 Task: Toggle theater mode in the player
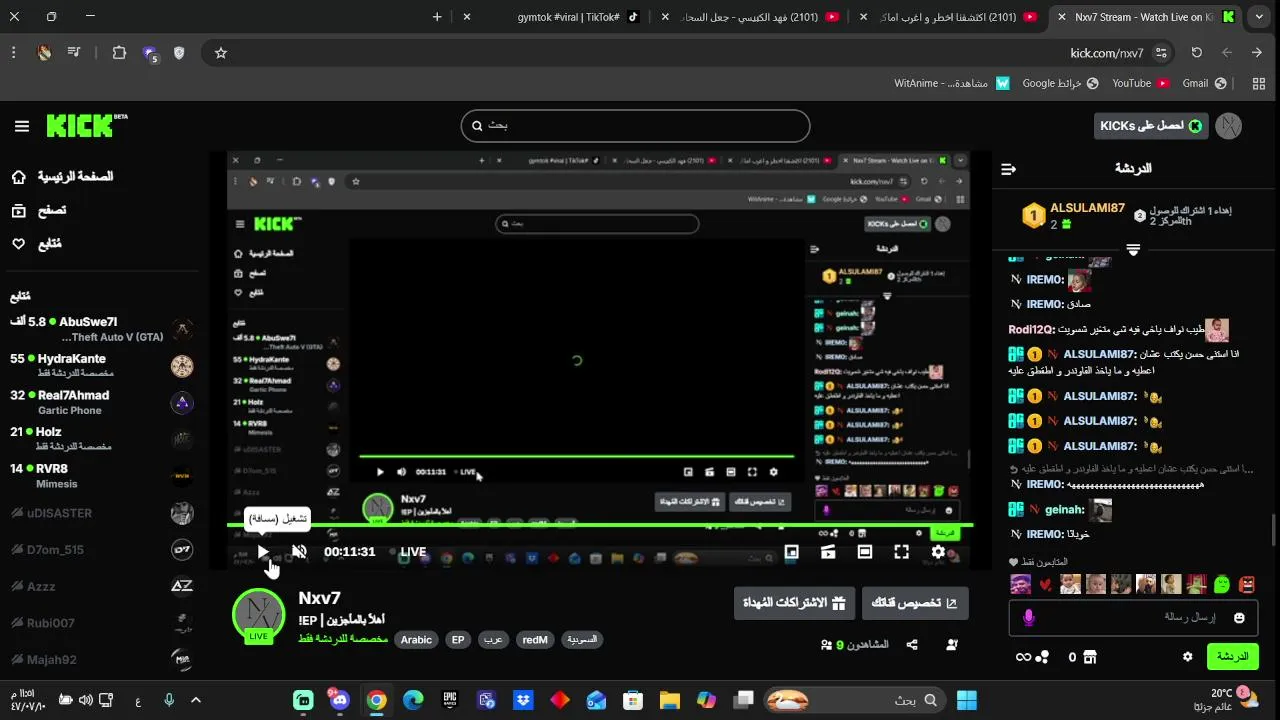click(865, 551)
